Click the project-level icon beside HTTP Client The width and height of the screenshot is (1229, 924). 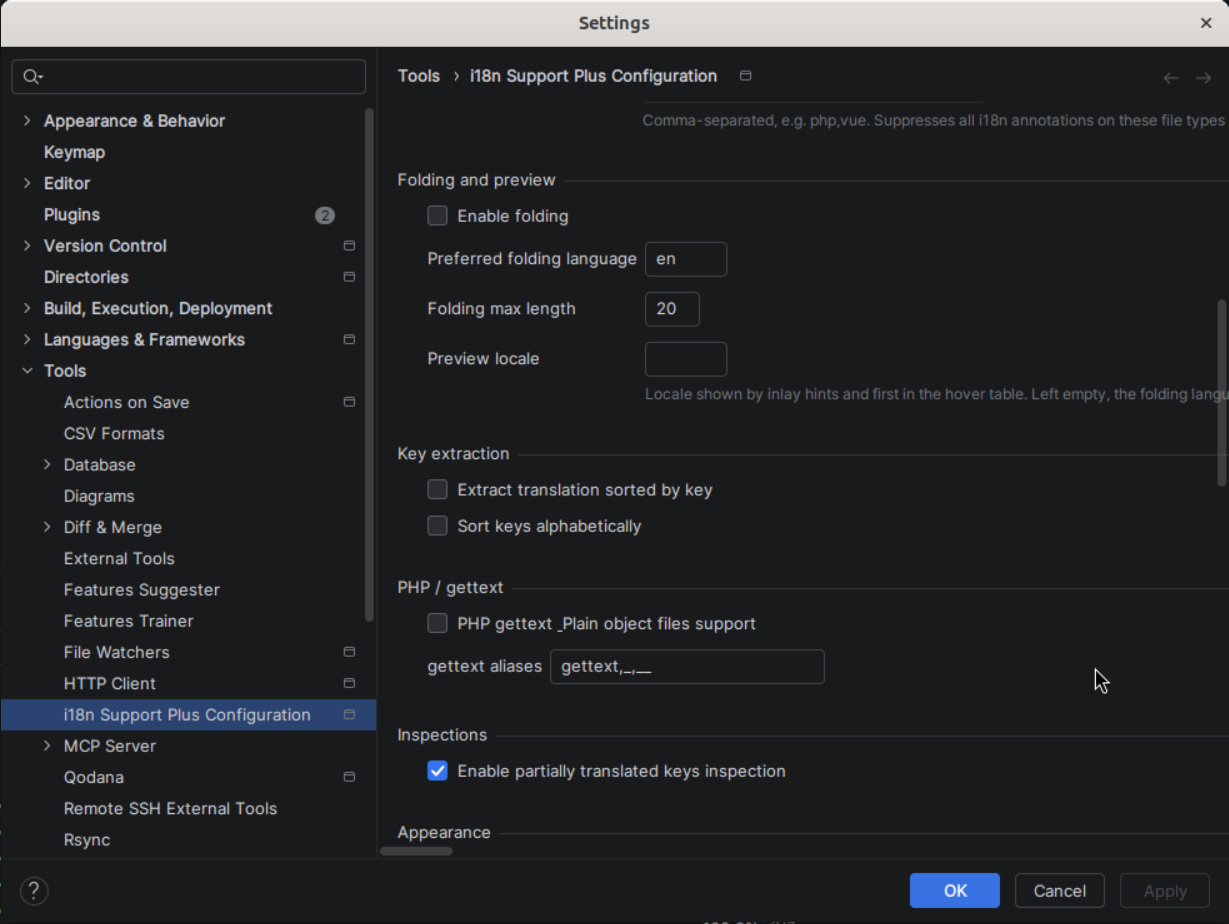coord(349,684)
